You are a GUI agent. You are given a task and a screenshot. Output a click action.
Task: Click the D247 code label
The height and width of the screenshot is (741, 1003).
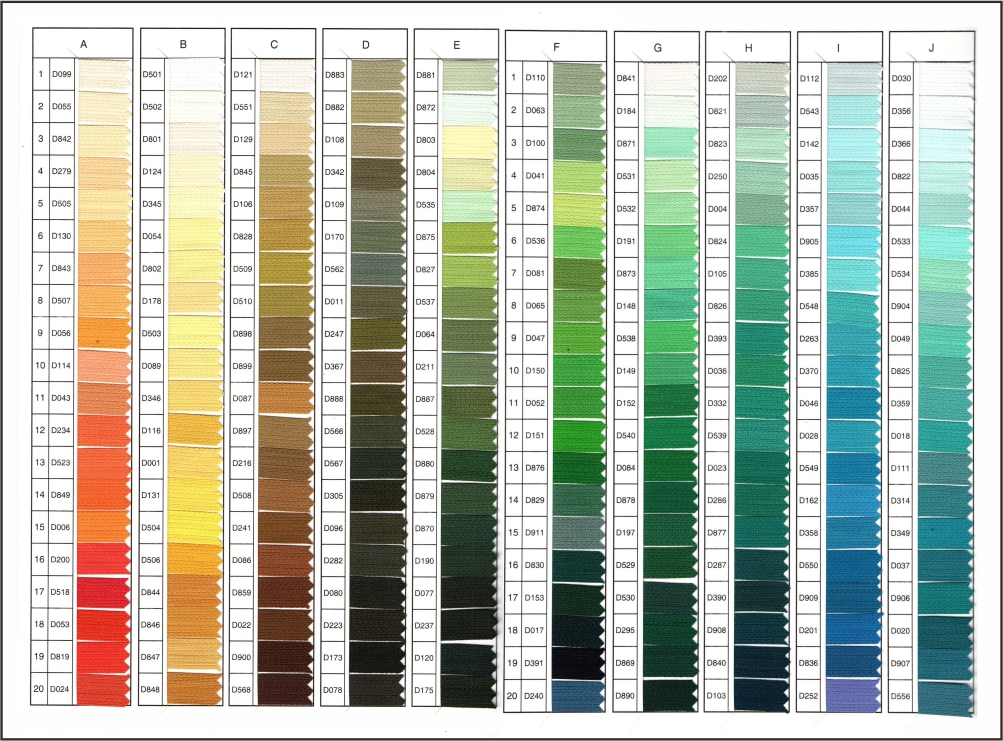pos(334,334)
